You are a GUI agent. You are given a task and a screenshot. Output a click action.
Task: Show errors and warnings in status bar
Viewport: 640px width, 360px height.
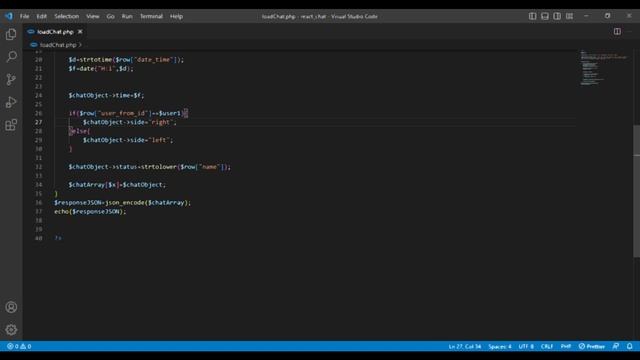click(19, 346)
